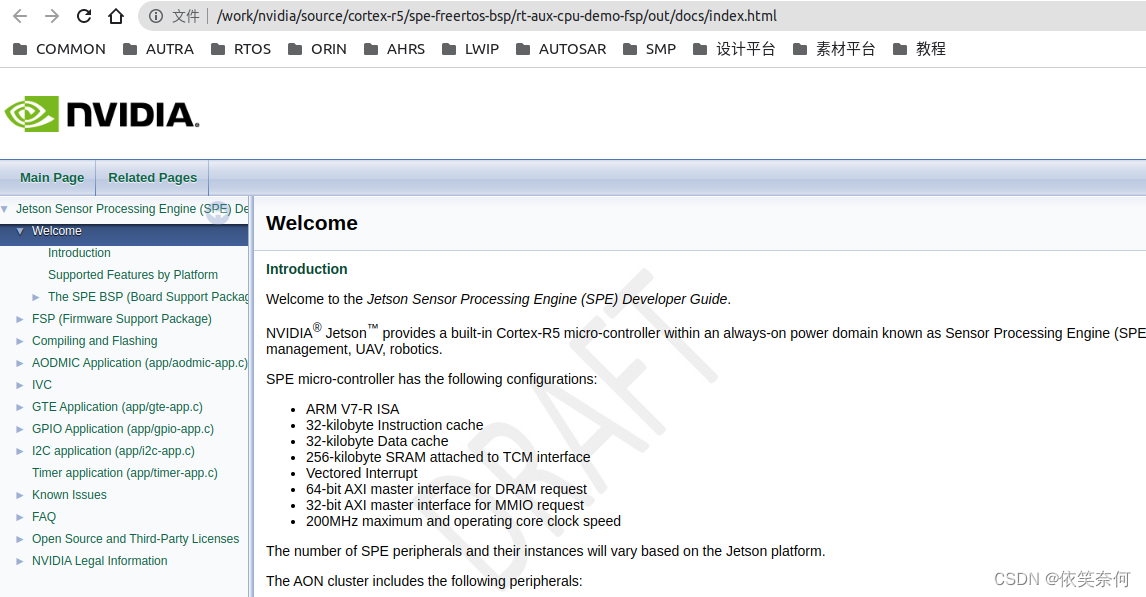The width and height of the screenshot is (1146, 597).
Task: Expand the GTE Application node arrow
Action: coord(20,407)
